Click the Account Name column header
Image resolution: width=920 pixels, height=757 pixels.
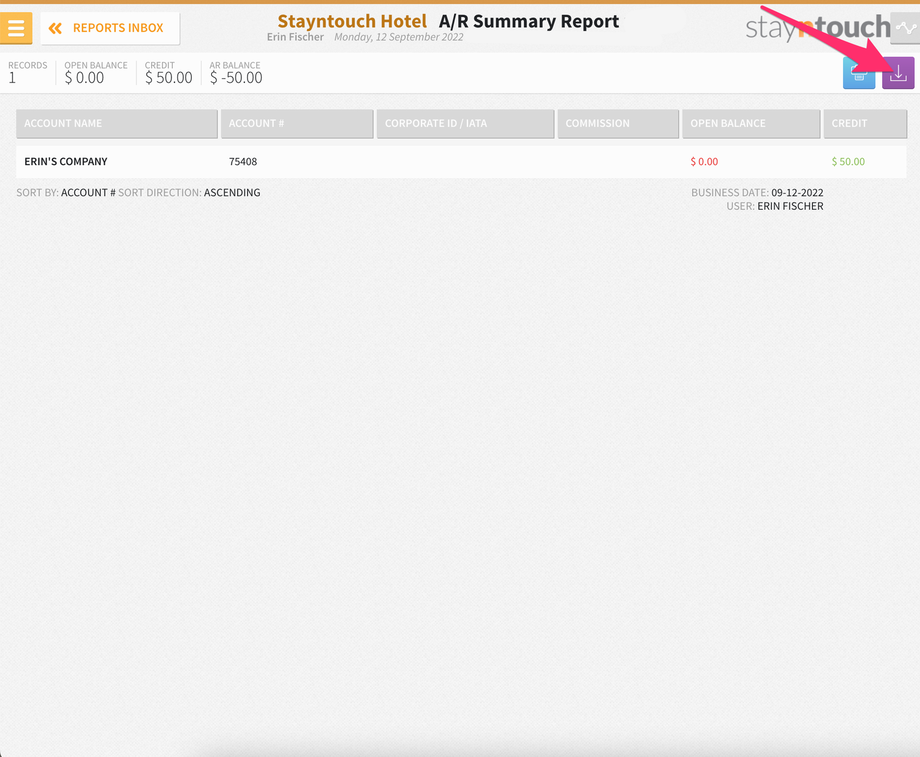[x=117, y=123]
